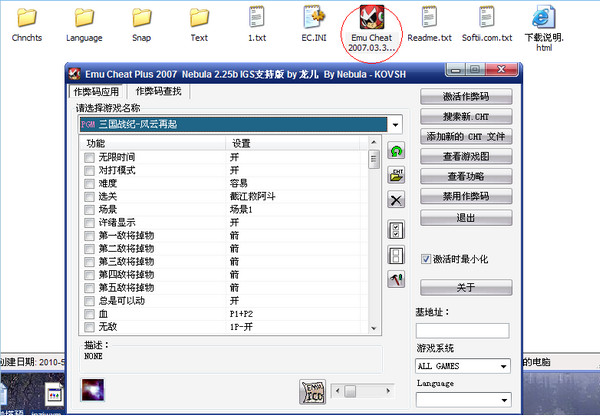Click the 退出 button
Screen dimensions: 600x416
pos(466,218)
